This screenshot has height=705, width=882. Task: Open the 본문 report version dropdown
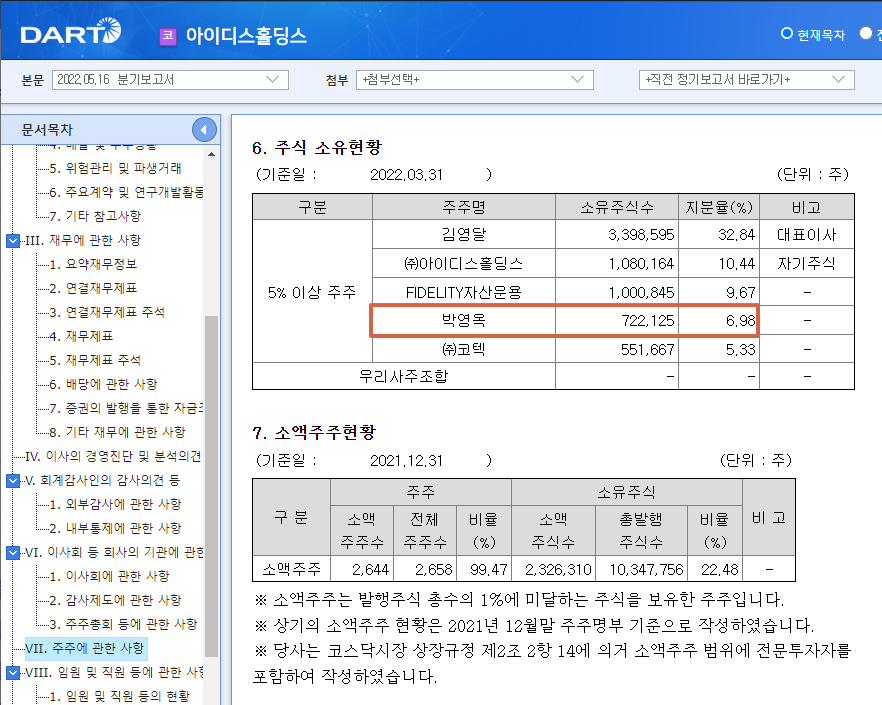tap(170, 80)
